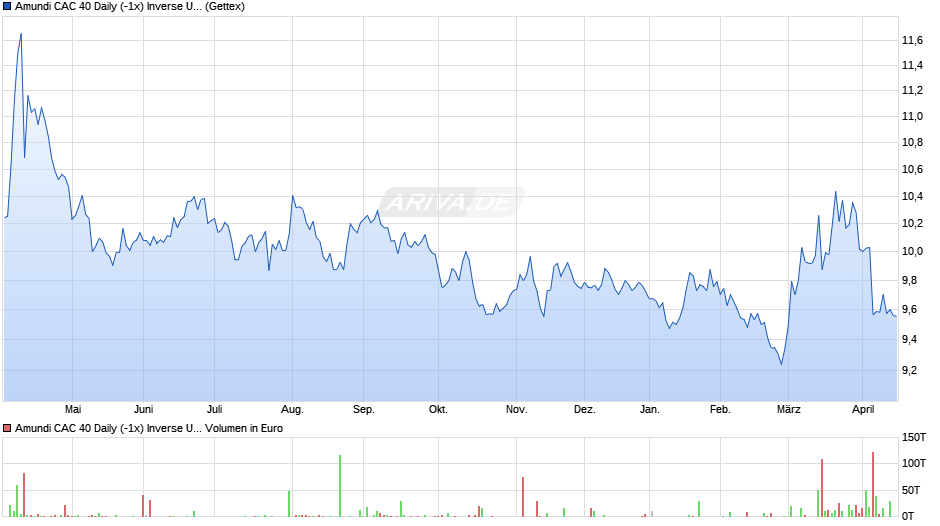Click the 'Juni' month label on the x-axis
940x526 pixels.
[143, 409]
